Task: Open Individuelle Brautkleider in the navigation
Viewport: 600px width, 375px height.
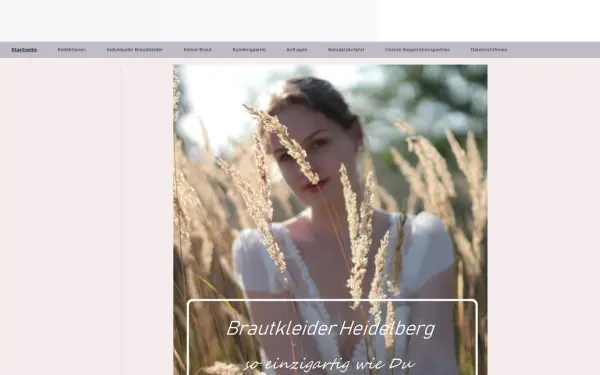Action: (135, 50)
